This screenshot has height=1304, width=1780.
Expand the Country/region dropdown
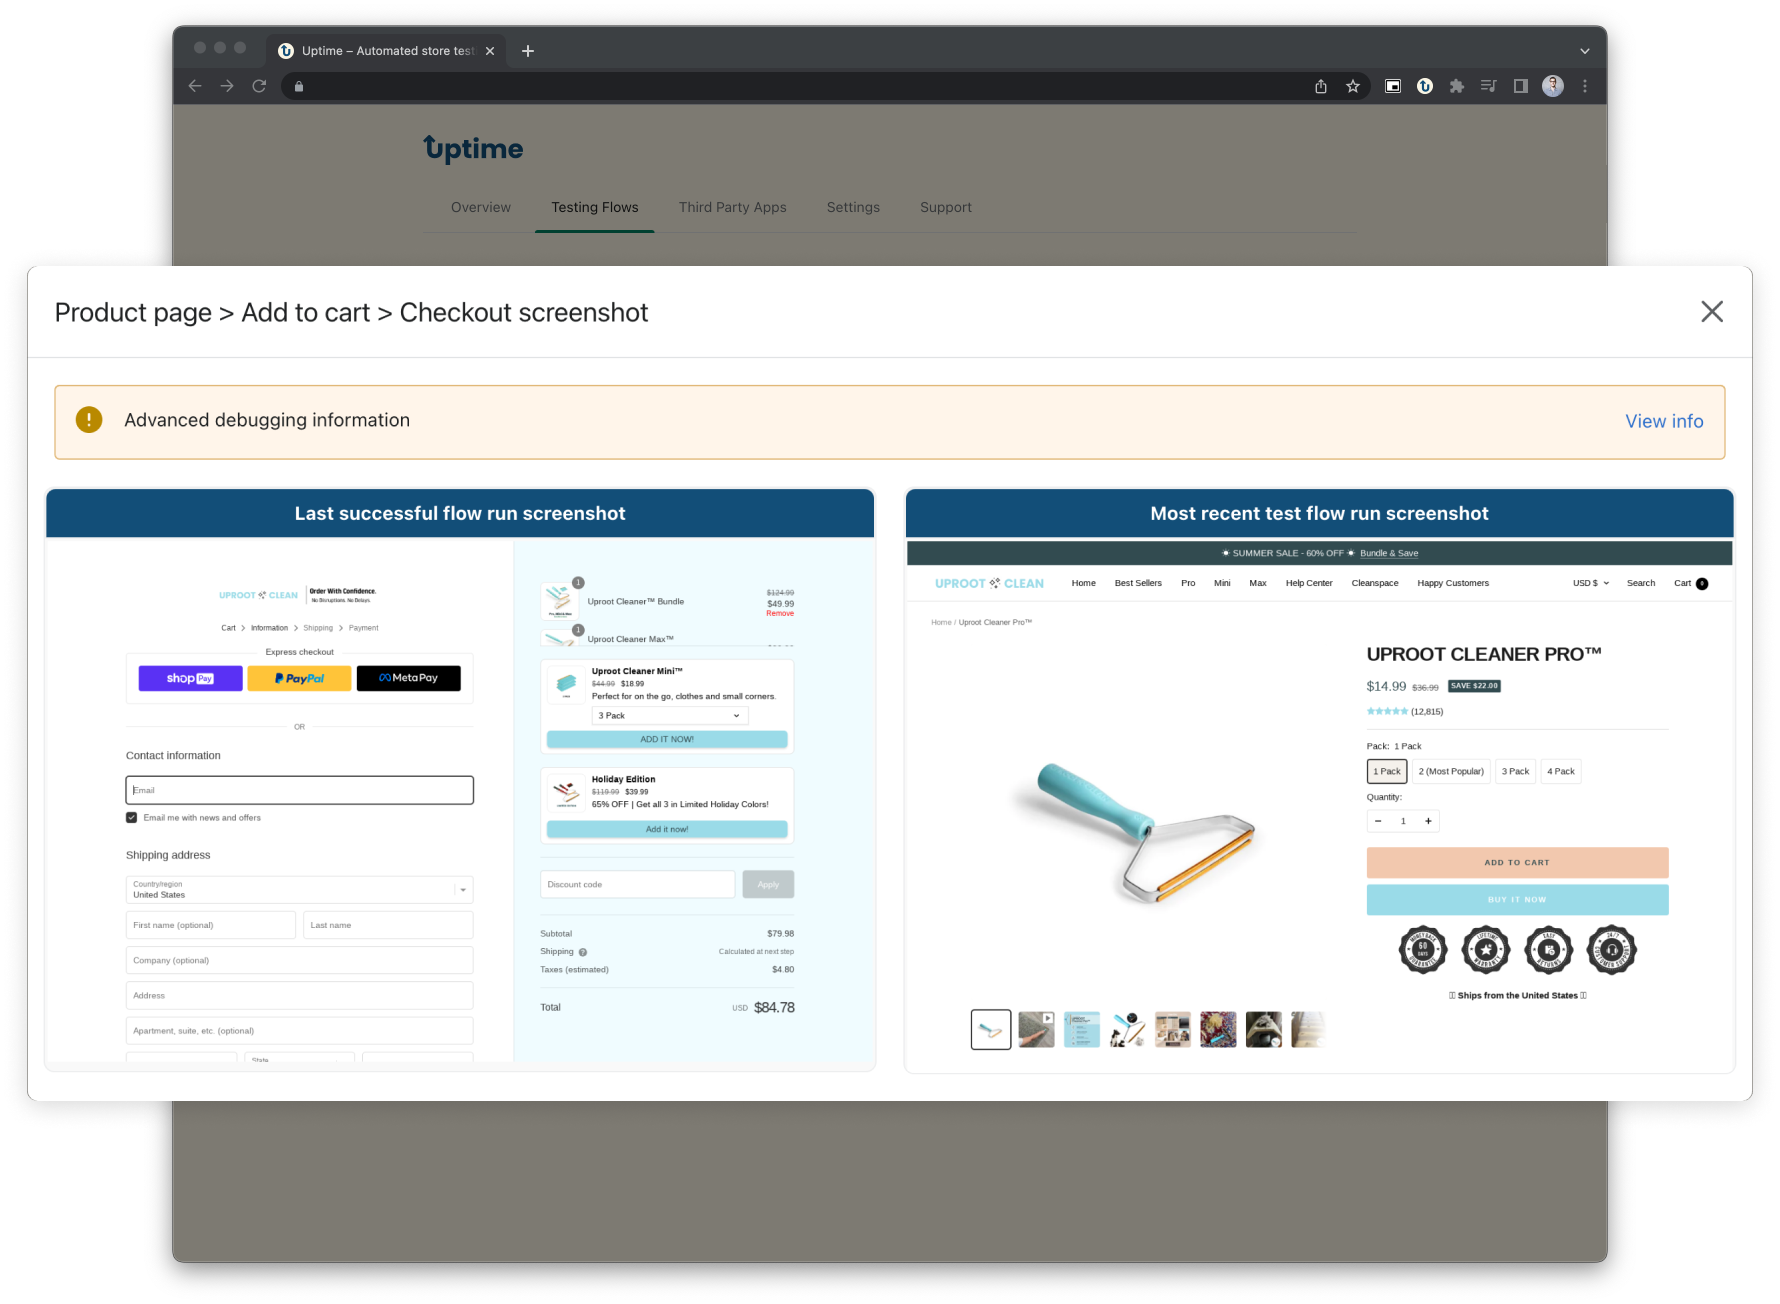click(x=299, y=890)
